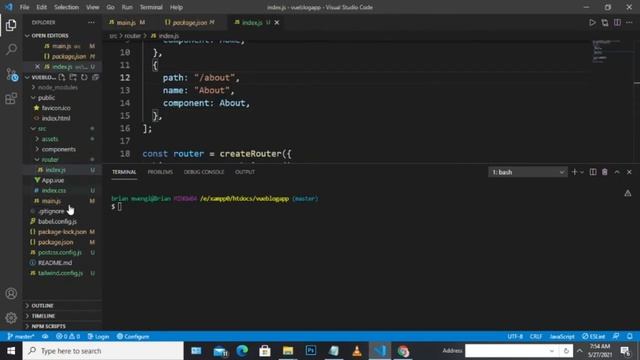Open the Help menu
This screenshot has width=640, height=360.
[x=176, y=7]
